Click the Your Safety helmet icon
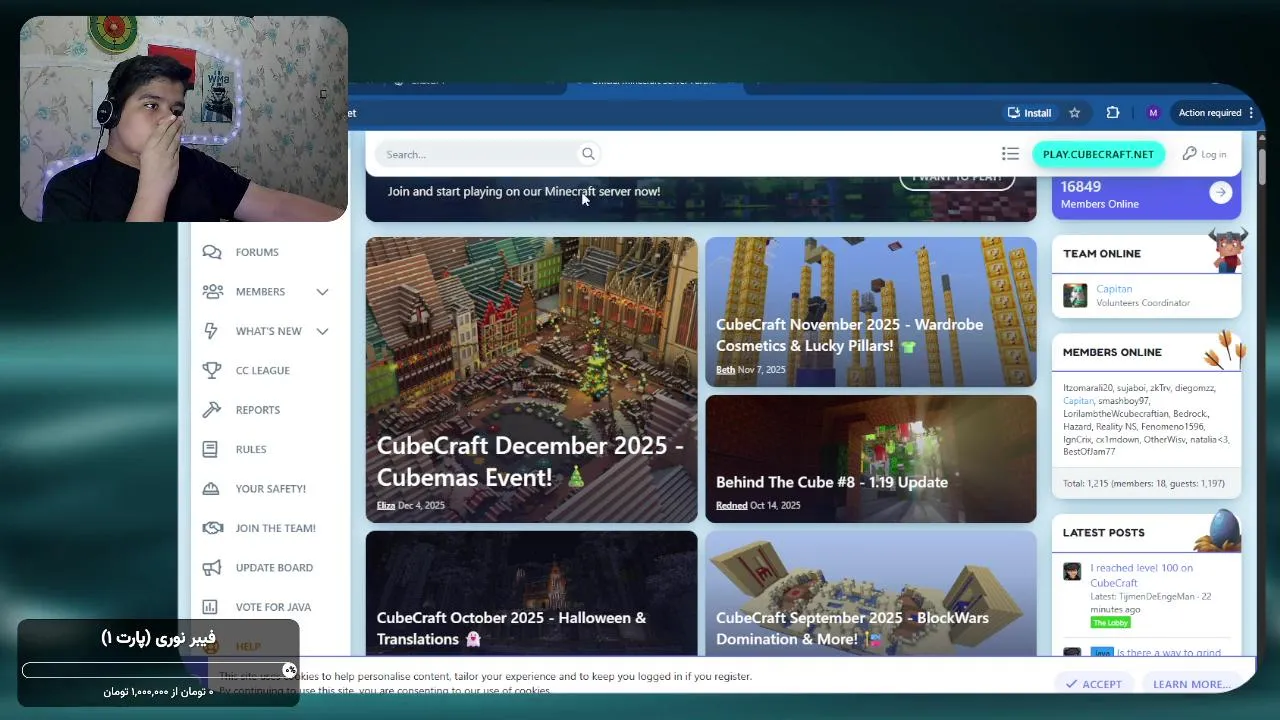This screenshot has width=1280, height=720. 211,489
